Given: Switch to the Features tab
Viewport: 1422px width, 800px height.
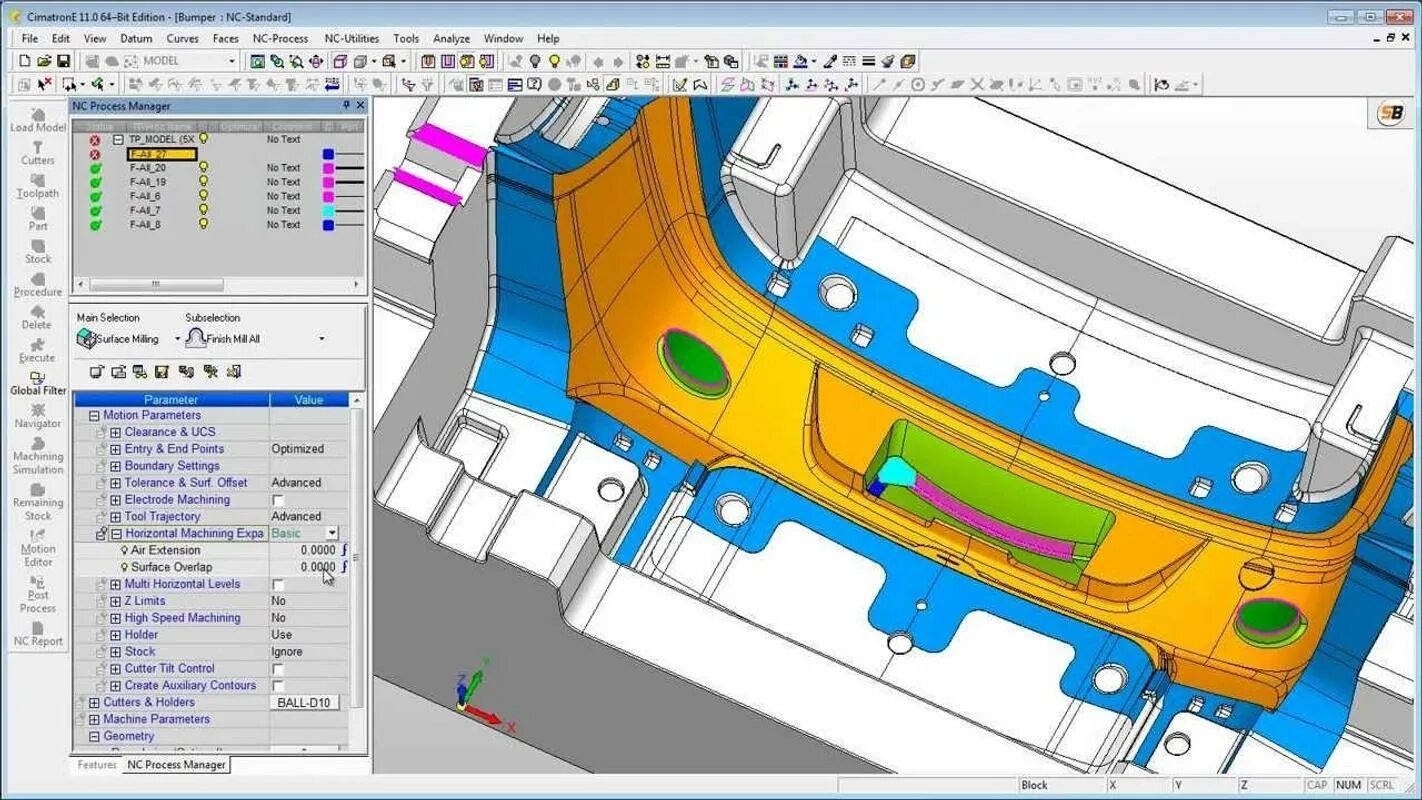Looking at the screenshot, I should (97, 765).
